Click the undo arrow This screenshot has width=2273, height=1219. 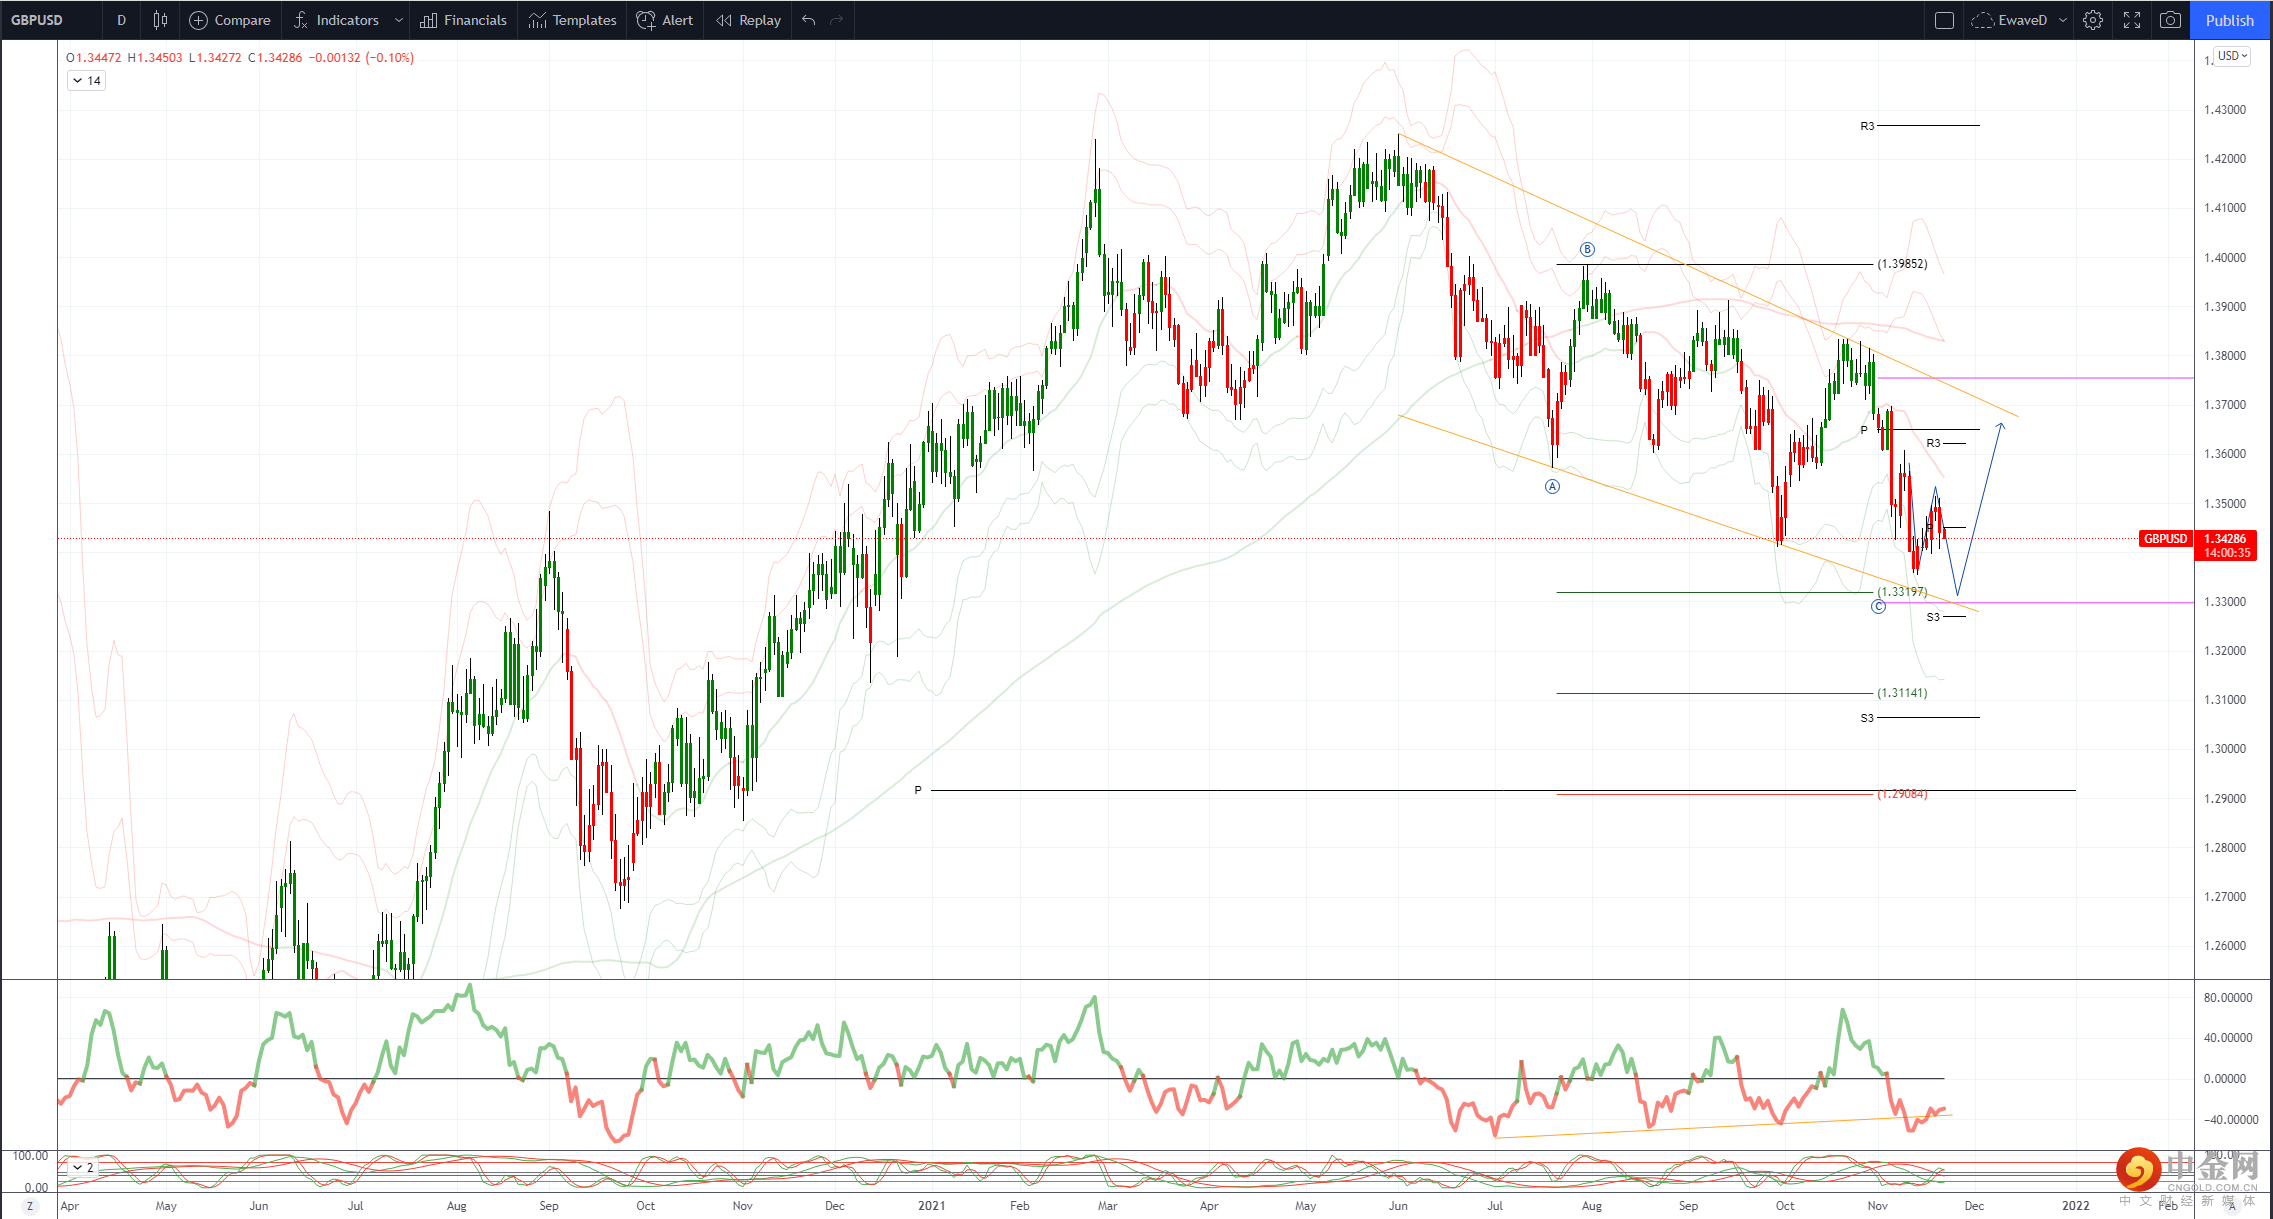[809, 20]
